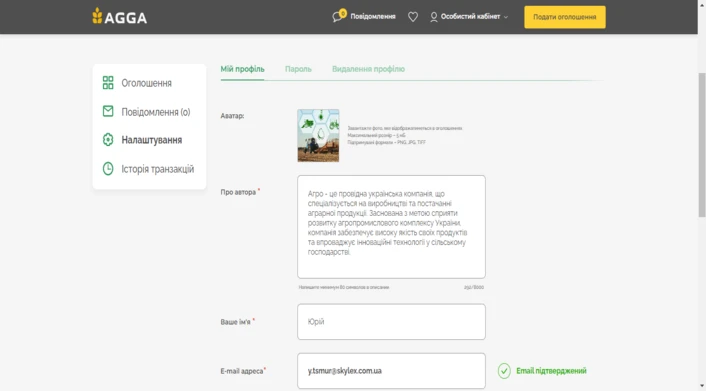Click the user profile silhouette icon
Image resolution: width=706 pixels, height=391 pixels.
433,17
